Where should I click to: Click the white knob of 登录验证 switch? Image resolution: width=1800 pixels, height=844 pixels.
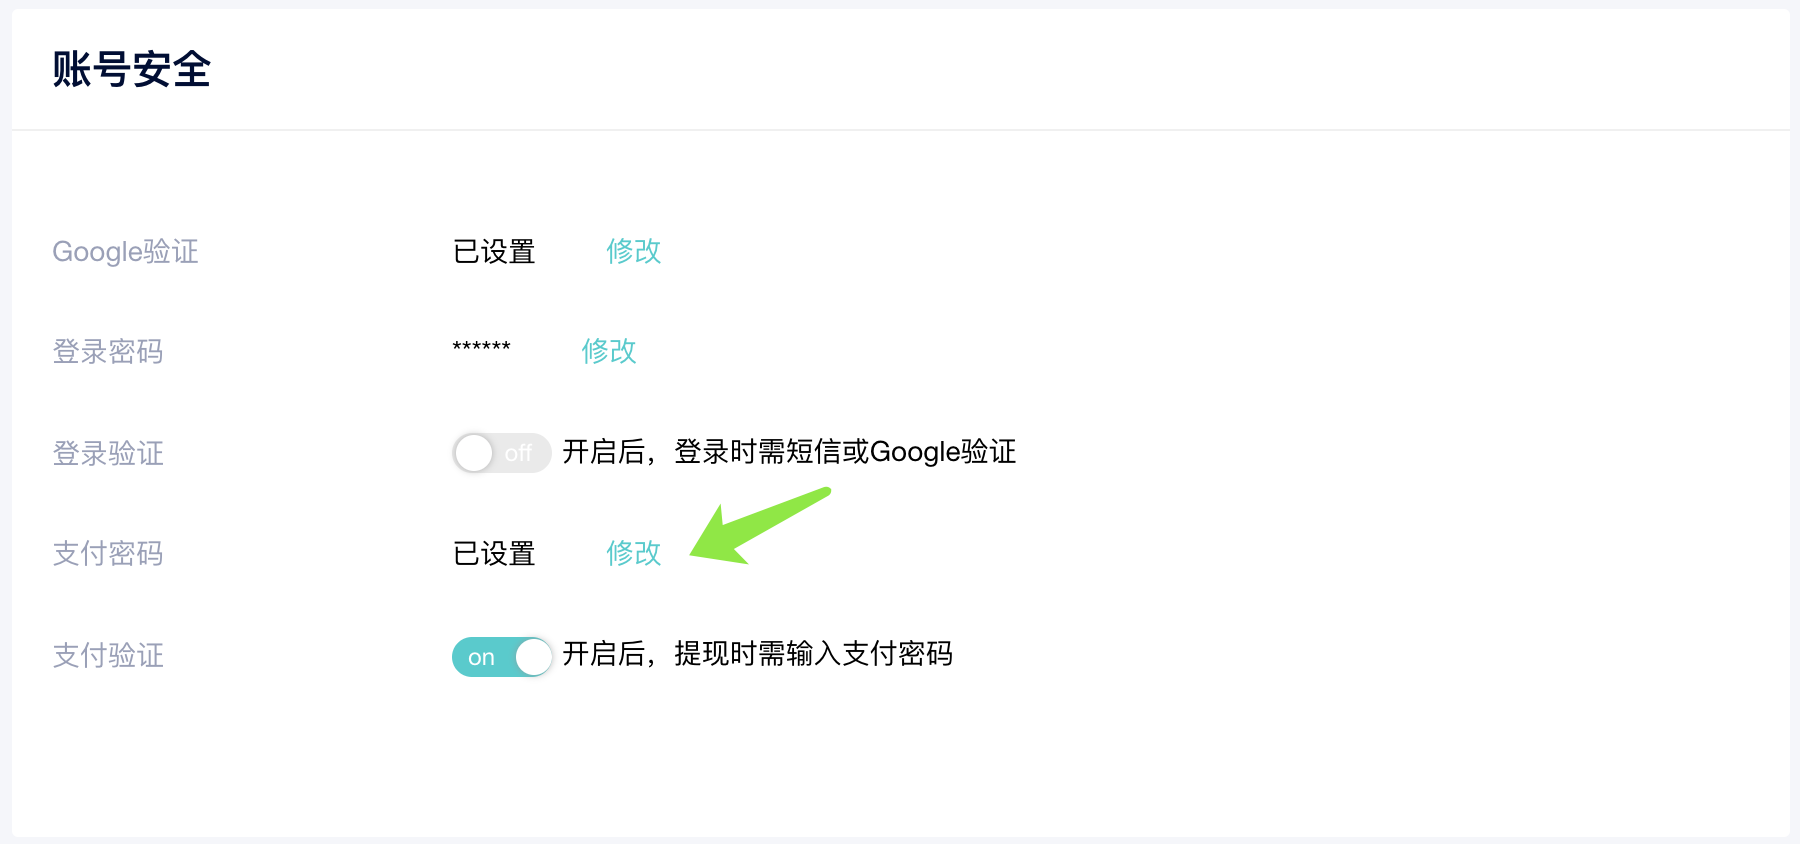(474, 453)
